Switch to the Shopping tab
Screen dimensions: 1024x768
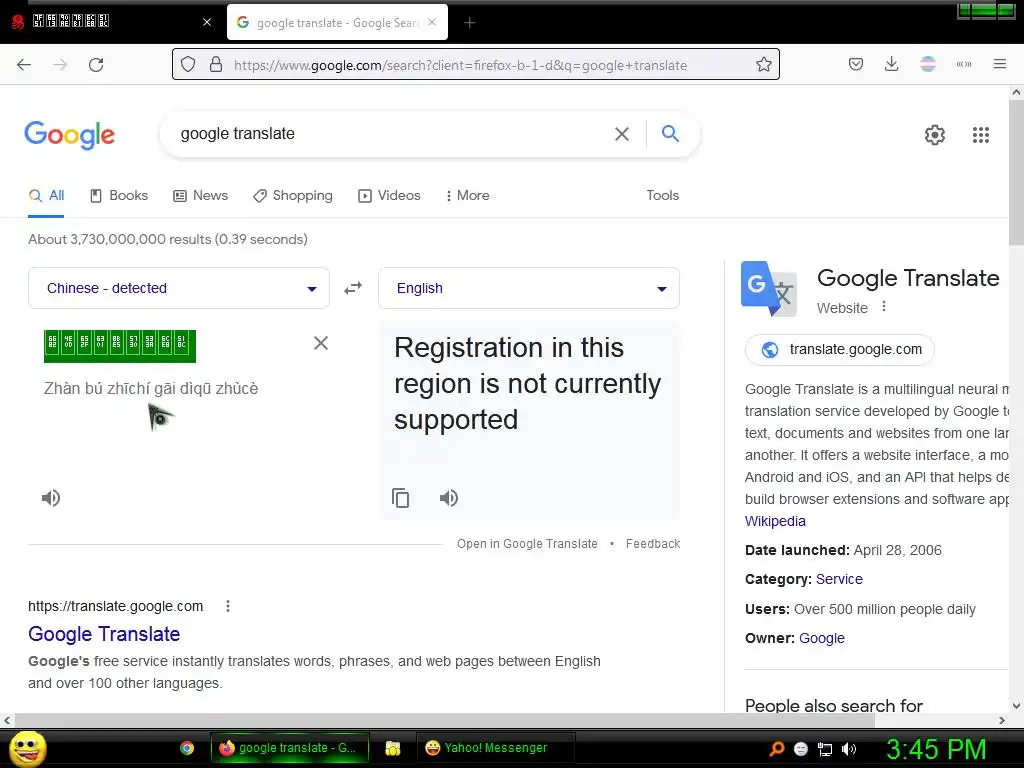click(293, 195)
